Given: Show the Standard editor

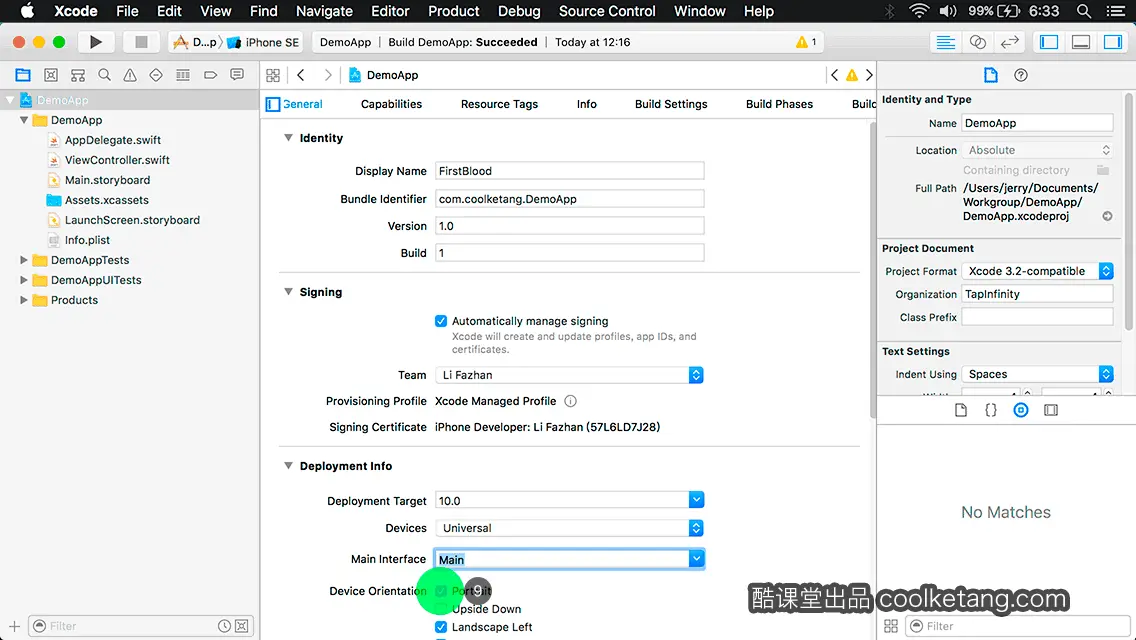Looking at the screenshot, I should (x=945, y=42).
